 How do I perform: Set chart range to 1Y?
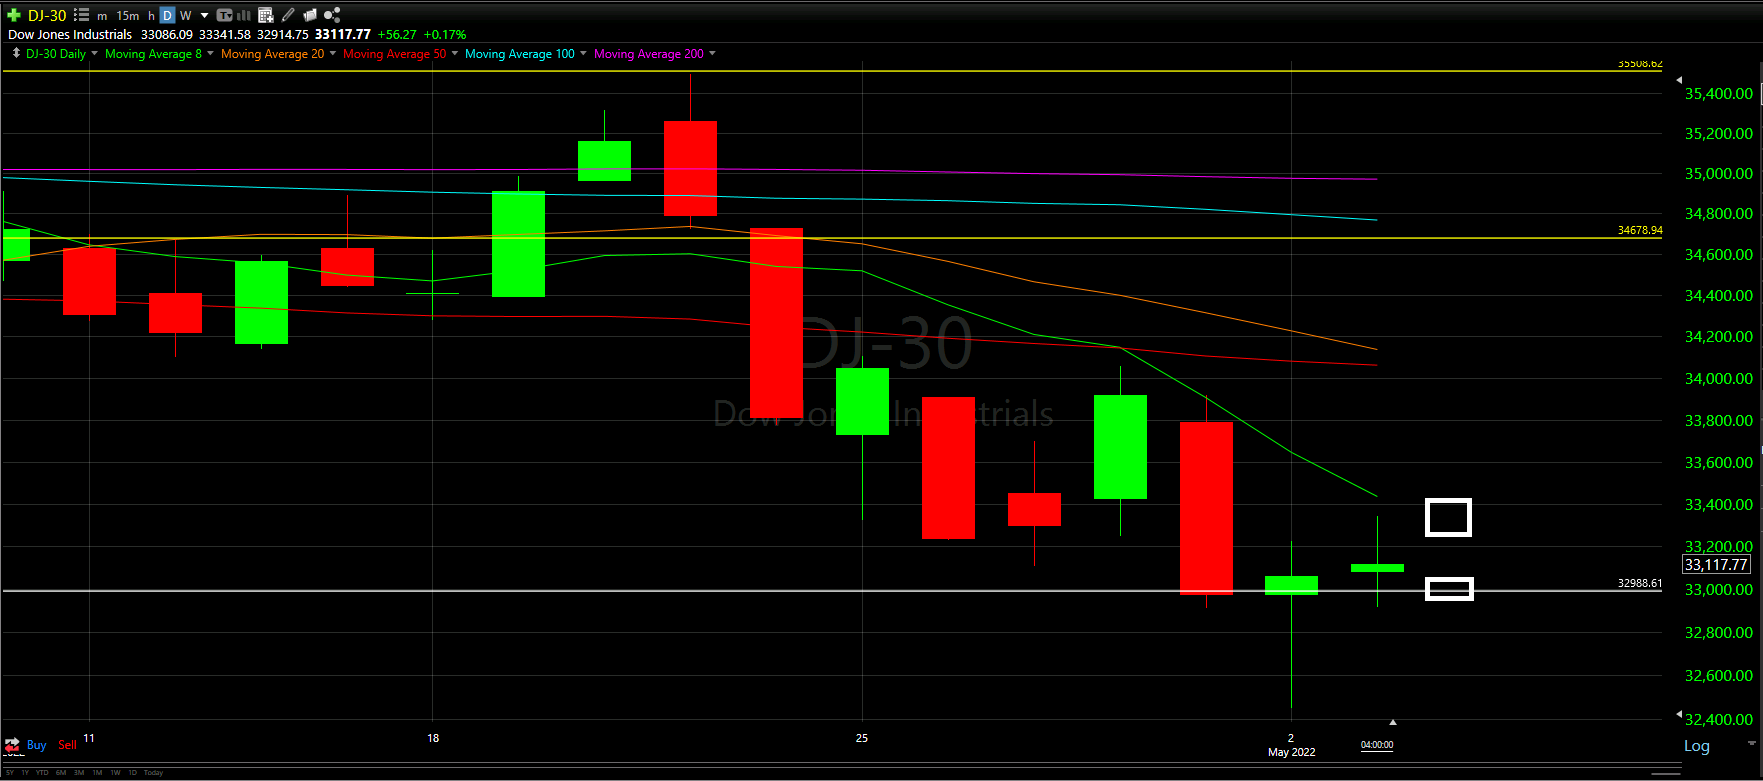(x=25, y=773)
